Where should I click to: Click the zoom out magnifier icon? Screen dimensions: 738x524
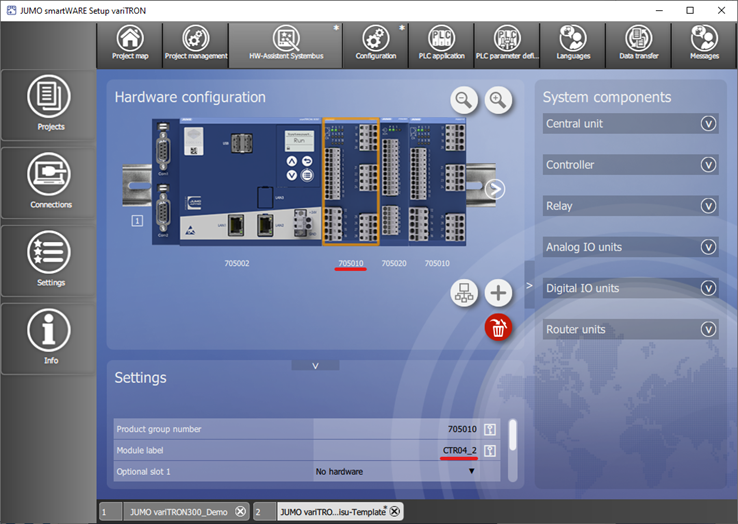click(463, 99)
